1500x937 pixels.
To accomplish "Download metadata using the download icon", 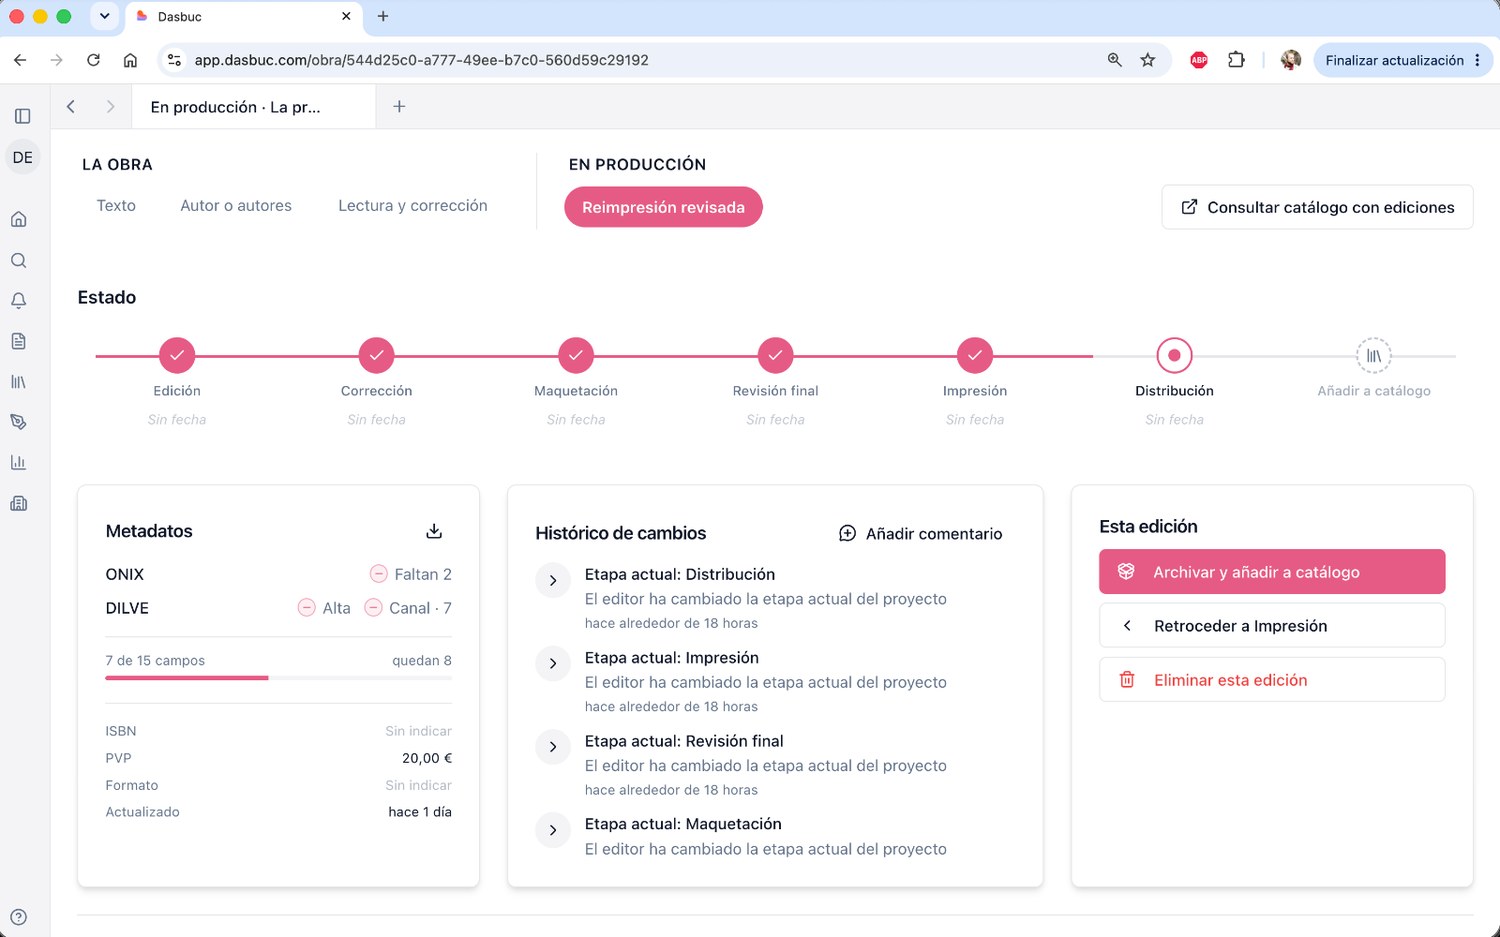I will coord(434,531).
